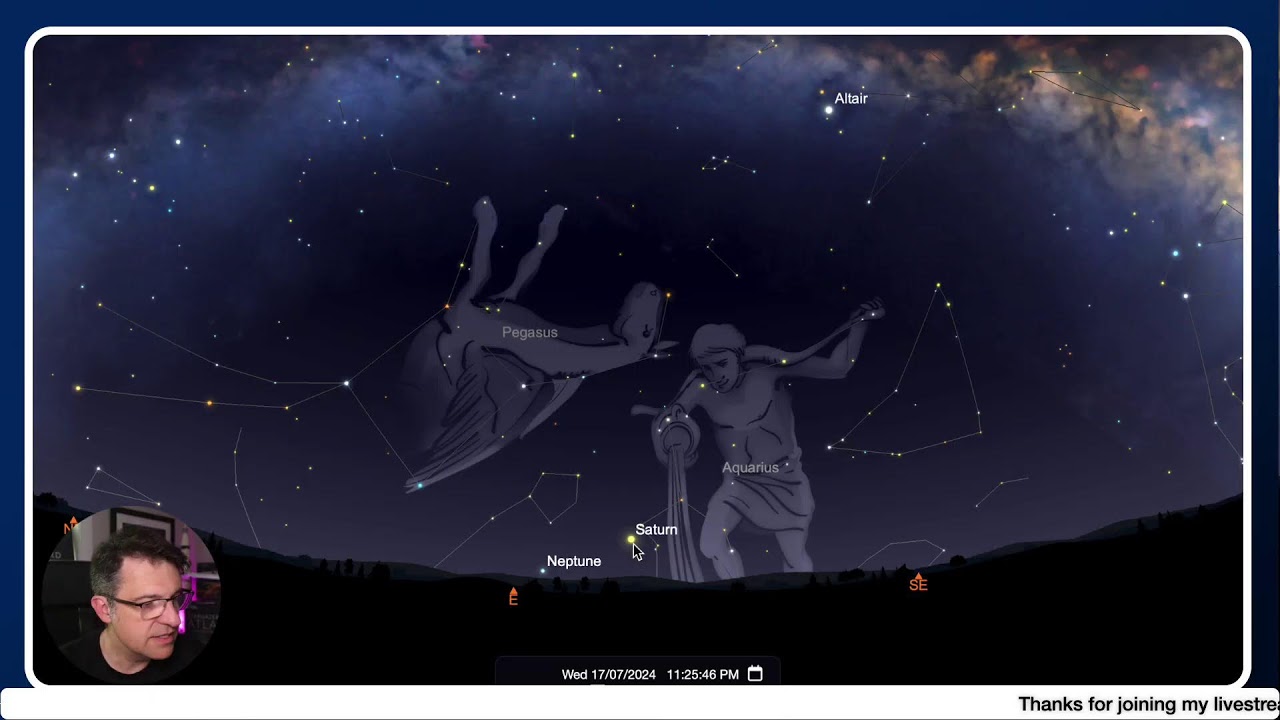Viewport: 1280px width, 720px height.
Task: Select the Altair star label
Action: tap(851, 98)
